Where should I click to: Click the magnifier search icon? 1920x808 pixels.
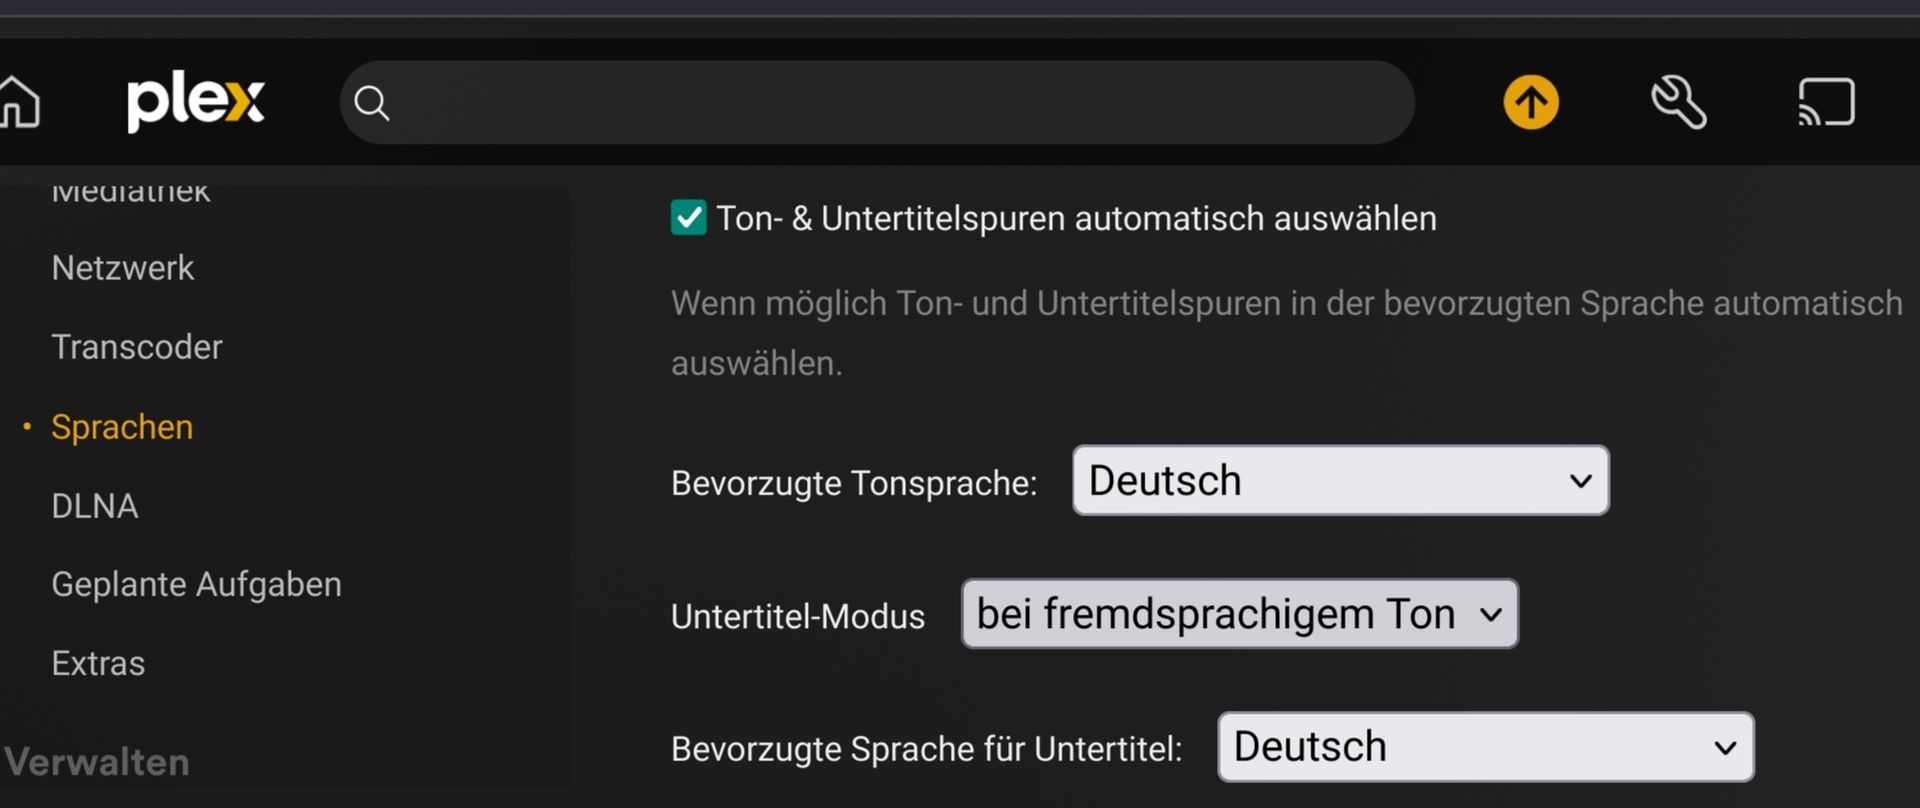coord(372,103)
